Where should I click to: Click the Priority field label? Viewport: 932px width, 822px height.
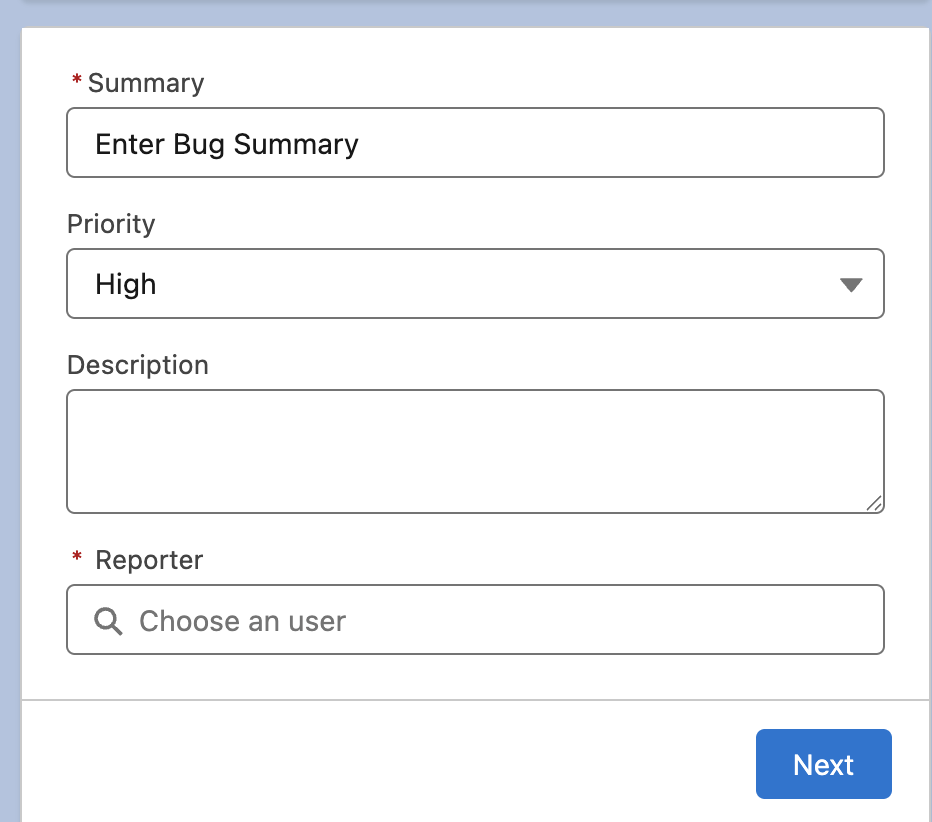click(111, 224)
